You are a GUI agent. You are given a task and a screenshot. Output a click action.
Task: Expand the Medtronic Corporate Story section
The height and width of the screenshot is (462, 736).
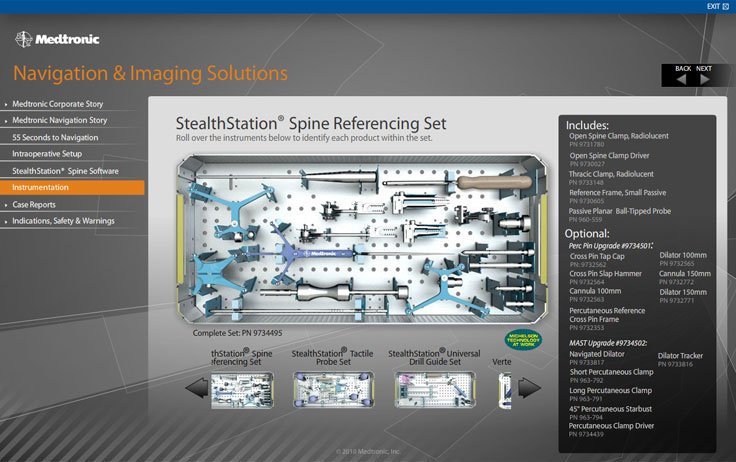57,104
